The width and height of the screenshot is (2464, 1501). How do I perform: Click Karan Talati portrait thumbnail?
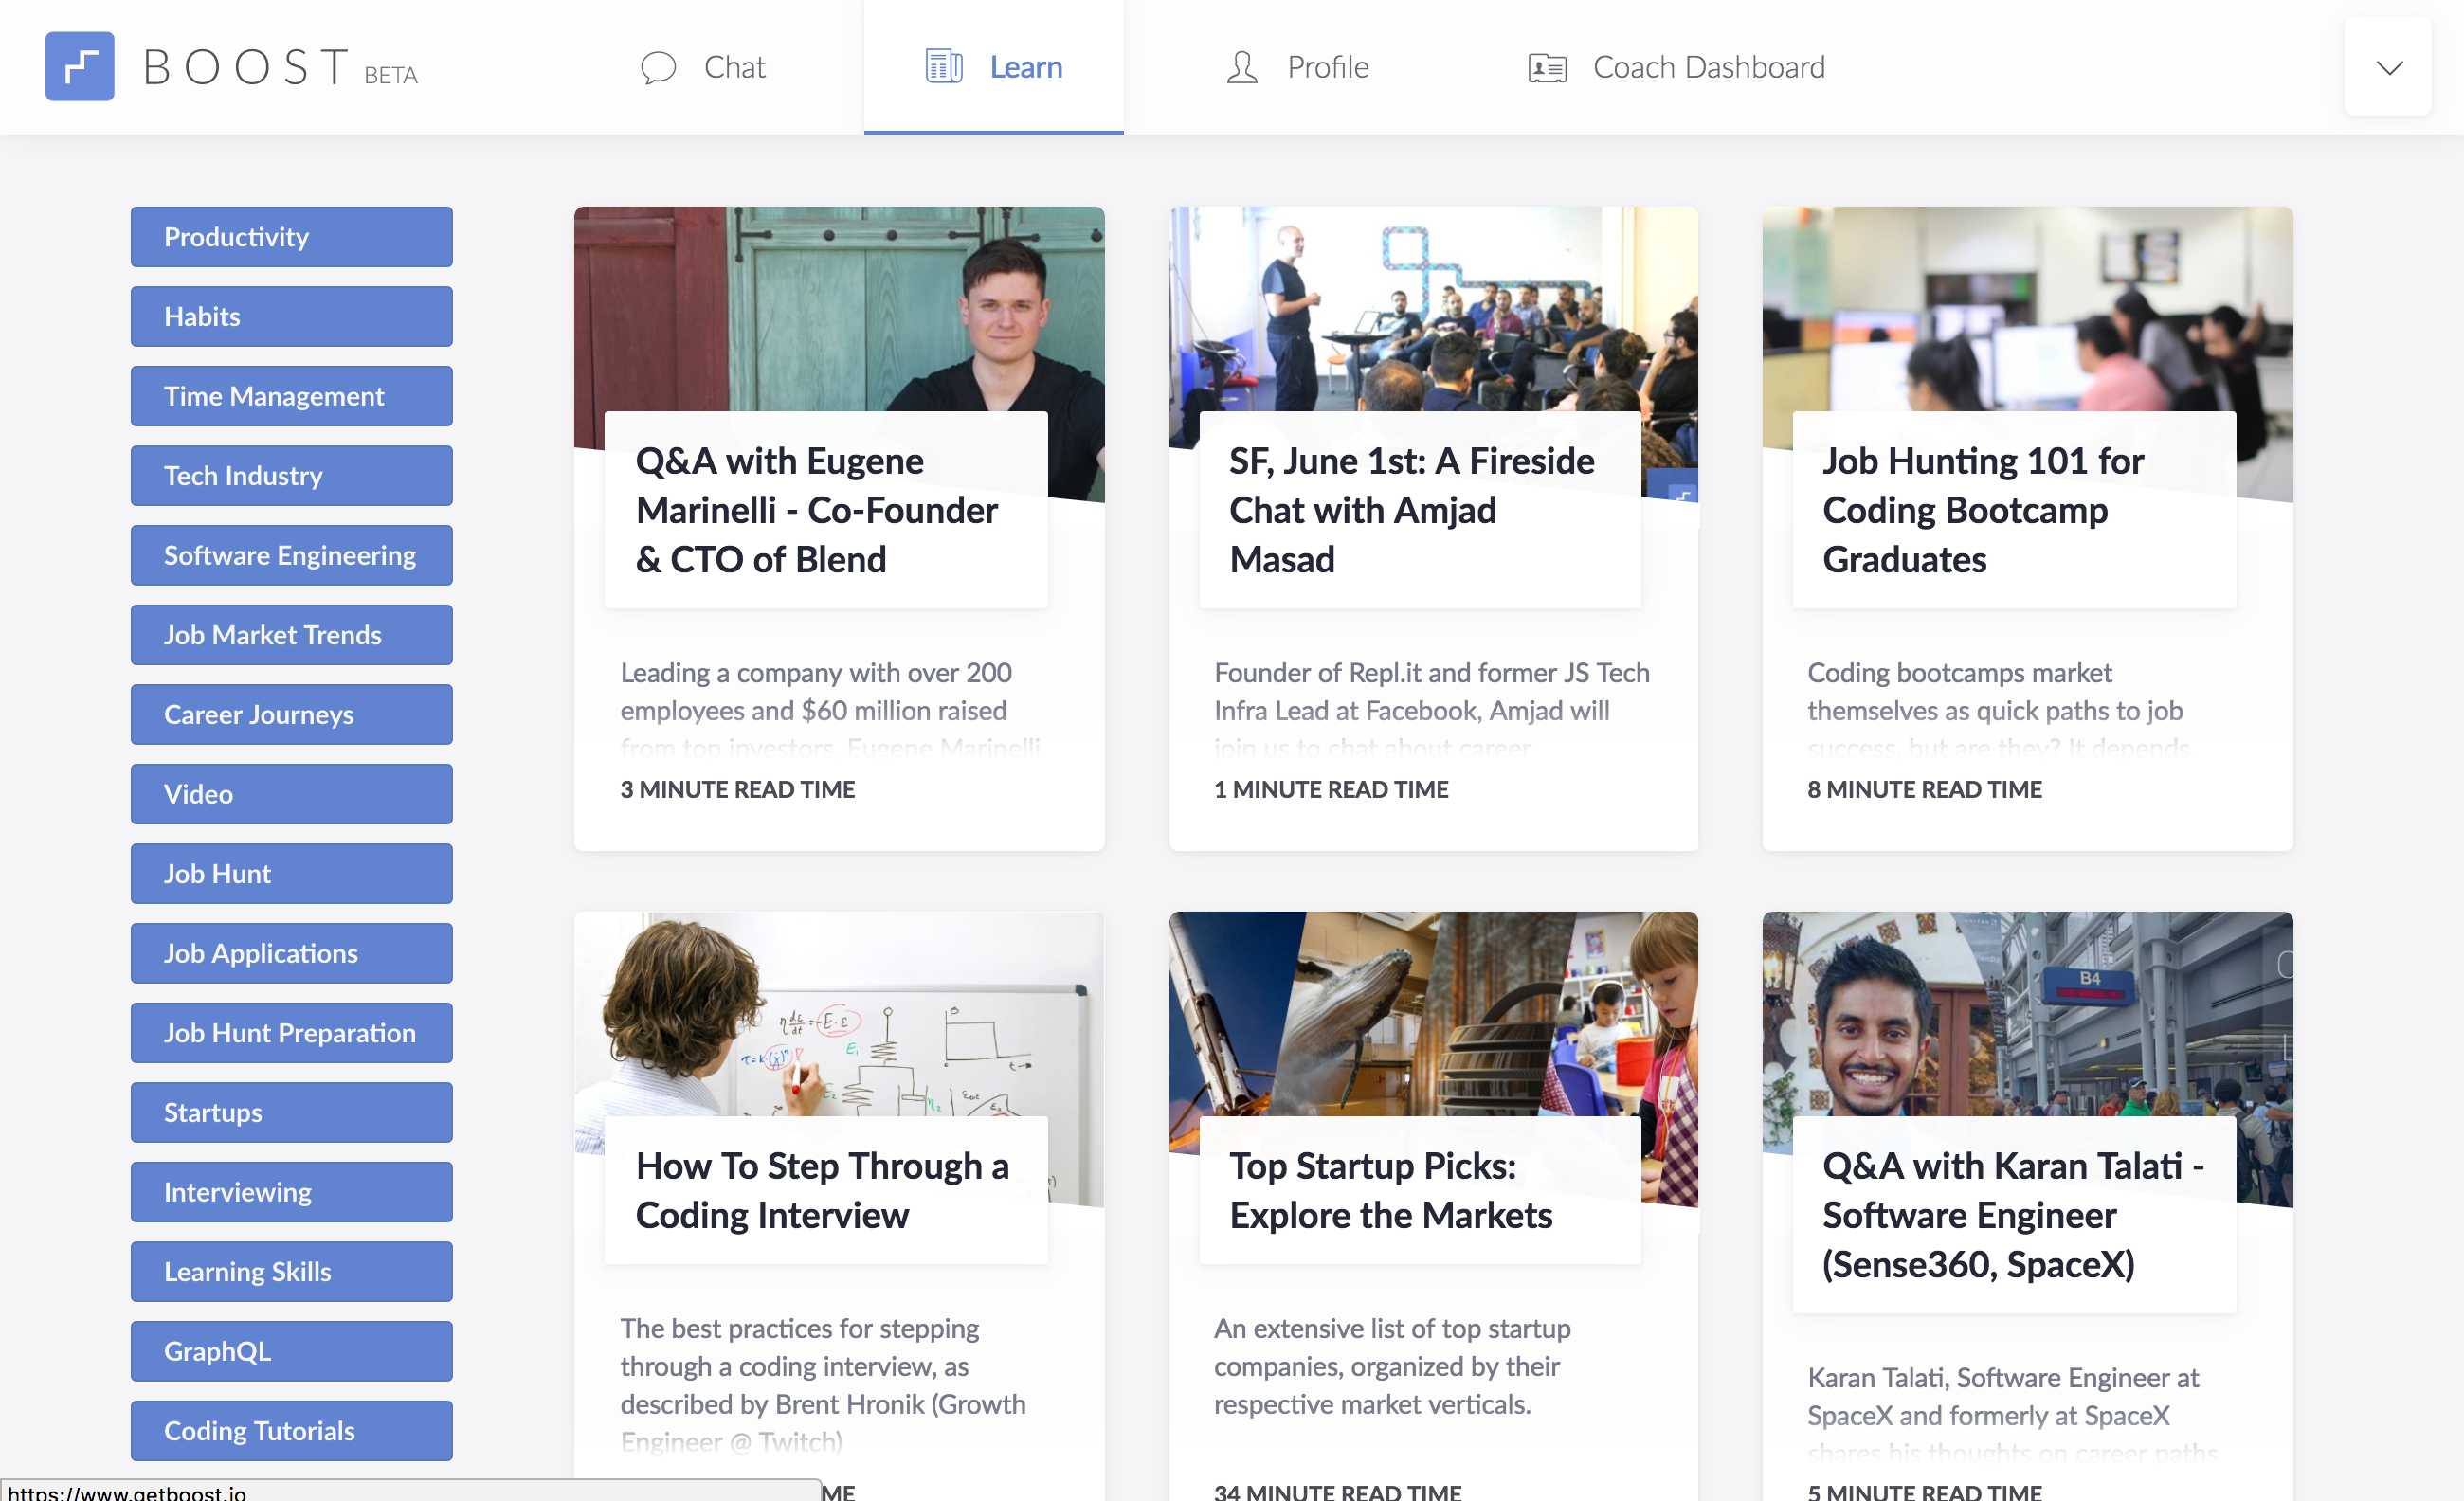pos(2027,1013)
